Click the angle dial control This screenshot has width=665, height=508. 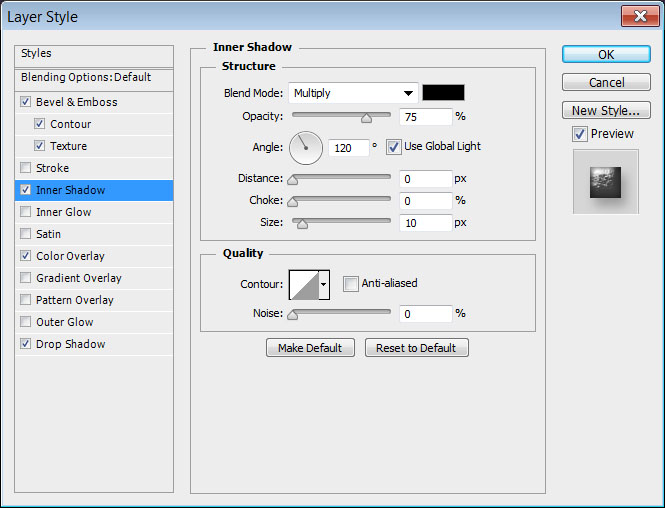pyautogui.click(x=306, y=148)
